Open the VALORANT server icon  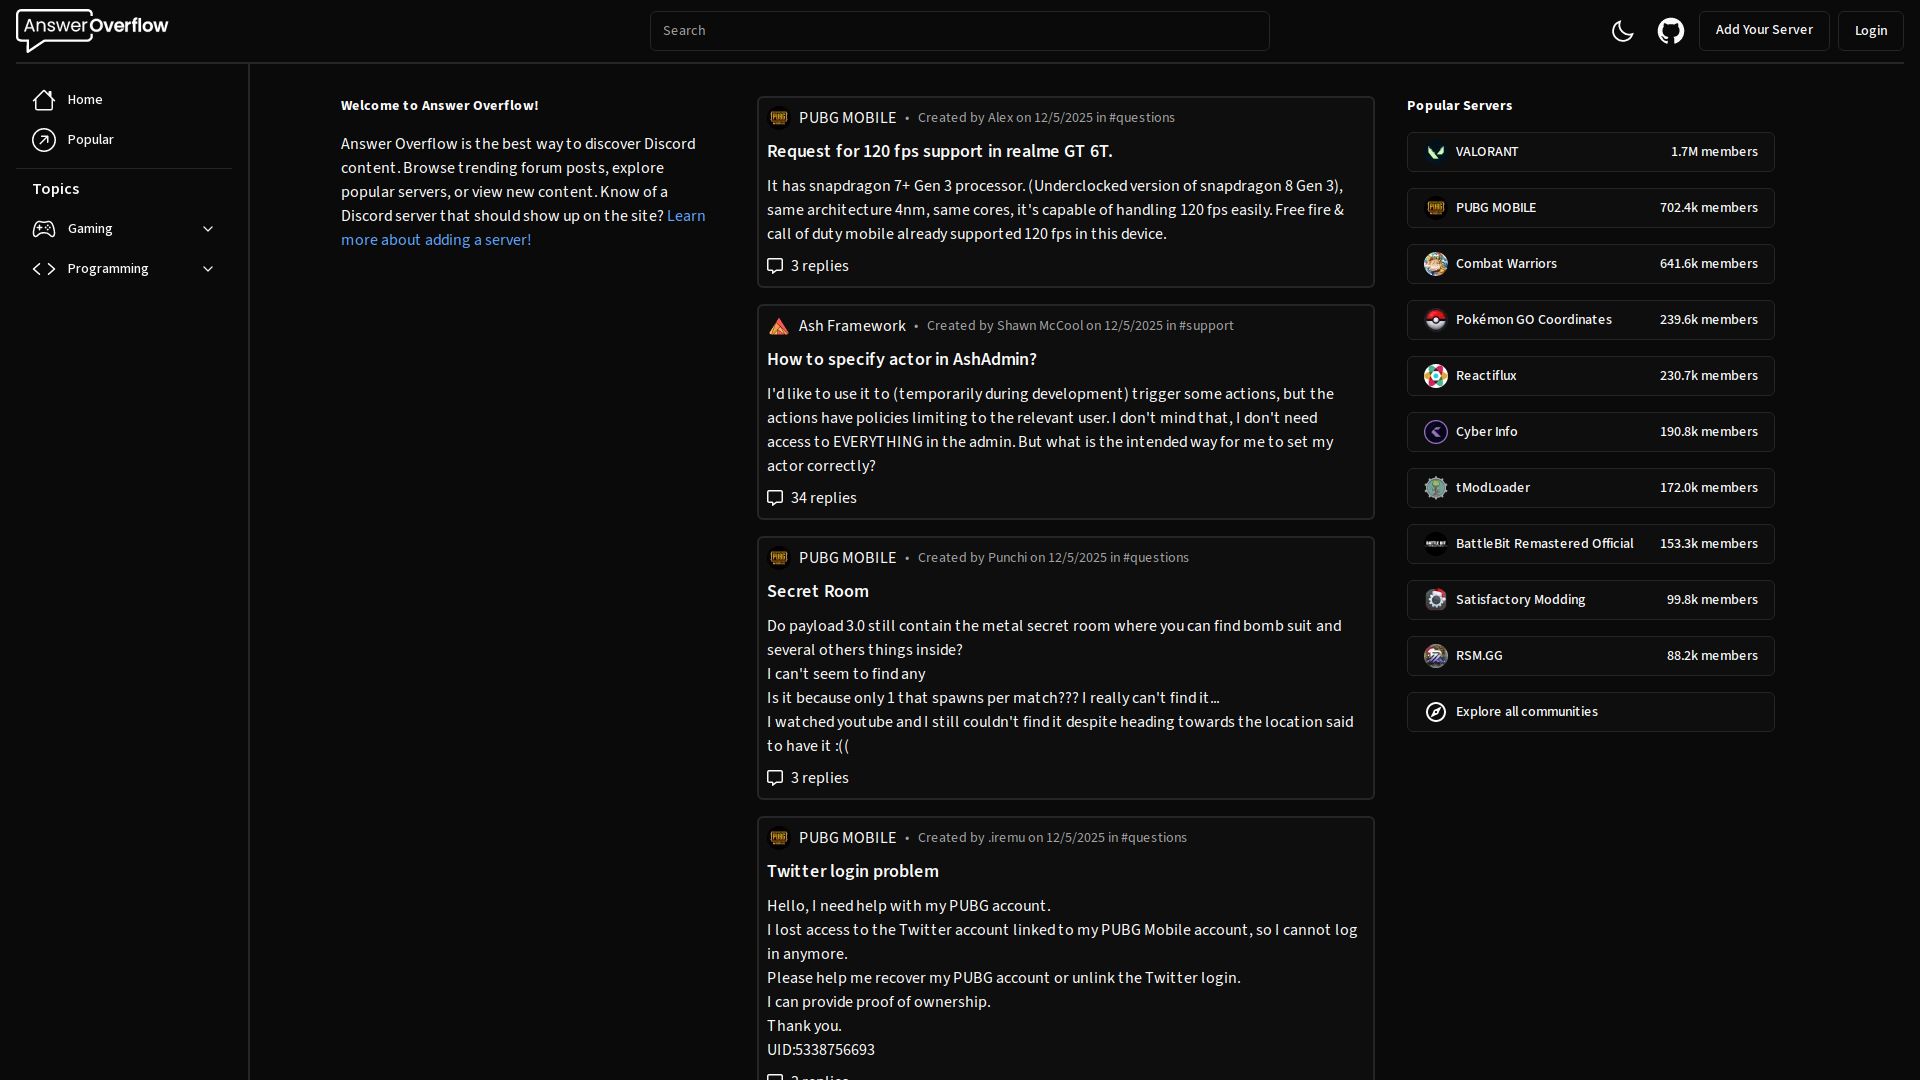[x=1436, y=152]
